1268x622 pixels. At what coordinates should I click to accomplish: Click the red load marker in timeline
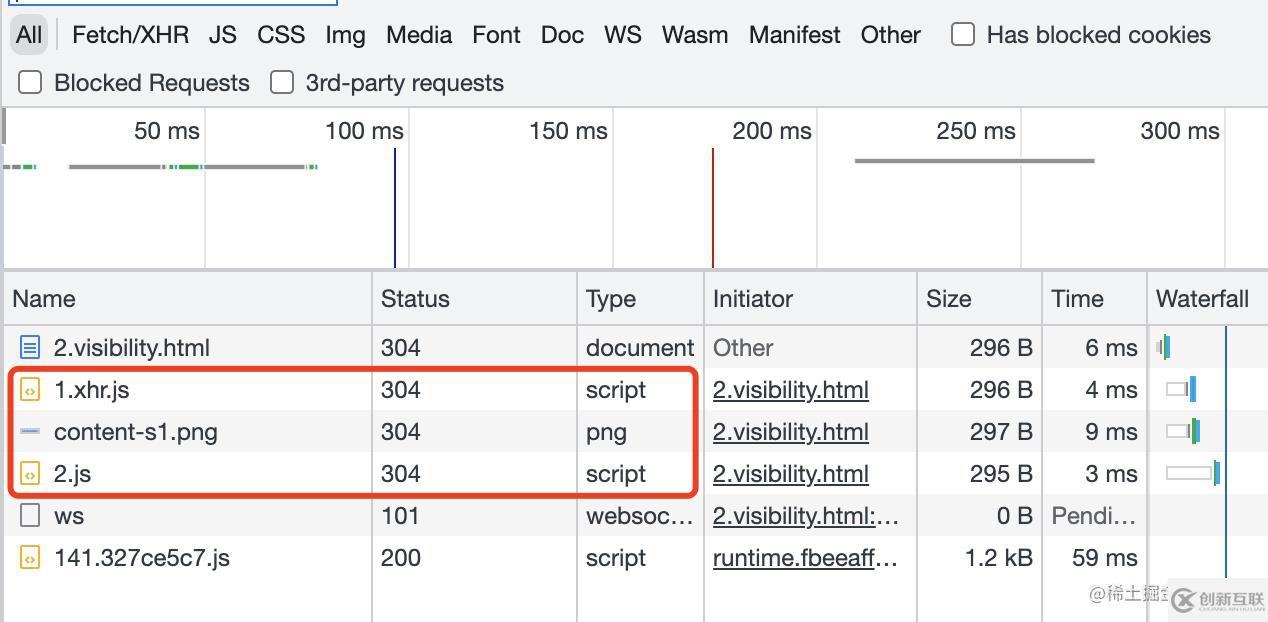click(x=713, y=207)
